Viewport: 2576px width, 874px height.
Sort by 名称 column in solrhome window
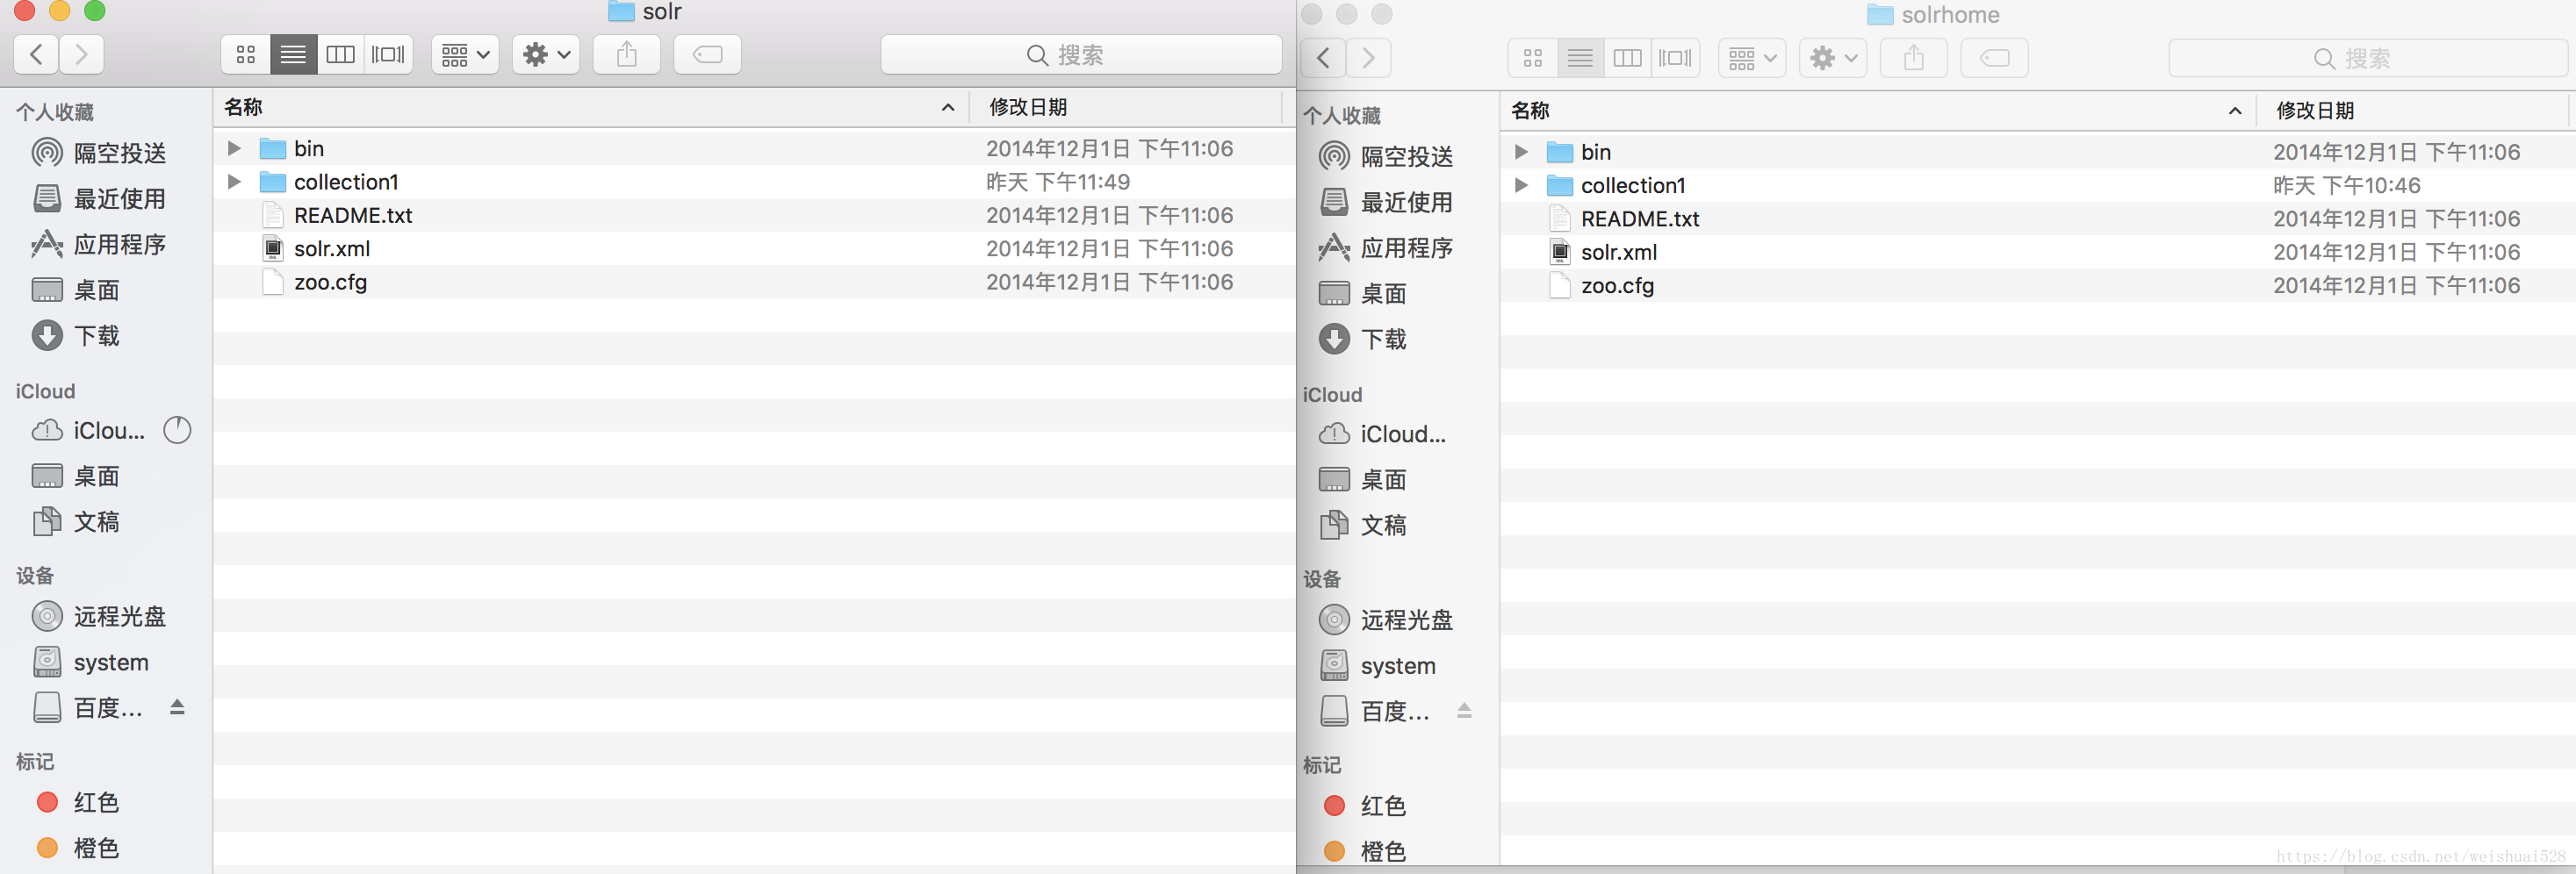point(1878,111)
